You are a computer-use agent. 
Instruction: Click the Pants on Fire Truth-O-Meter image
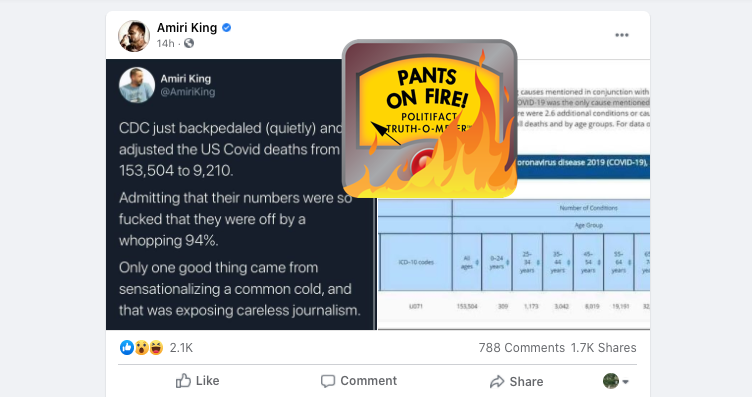(x=430, y=118)
